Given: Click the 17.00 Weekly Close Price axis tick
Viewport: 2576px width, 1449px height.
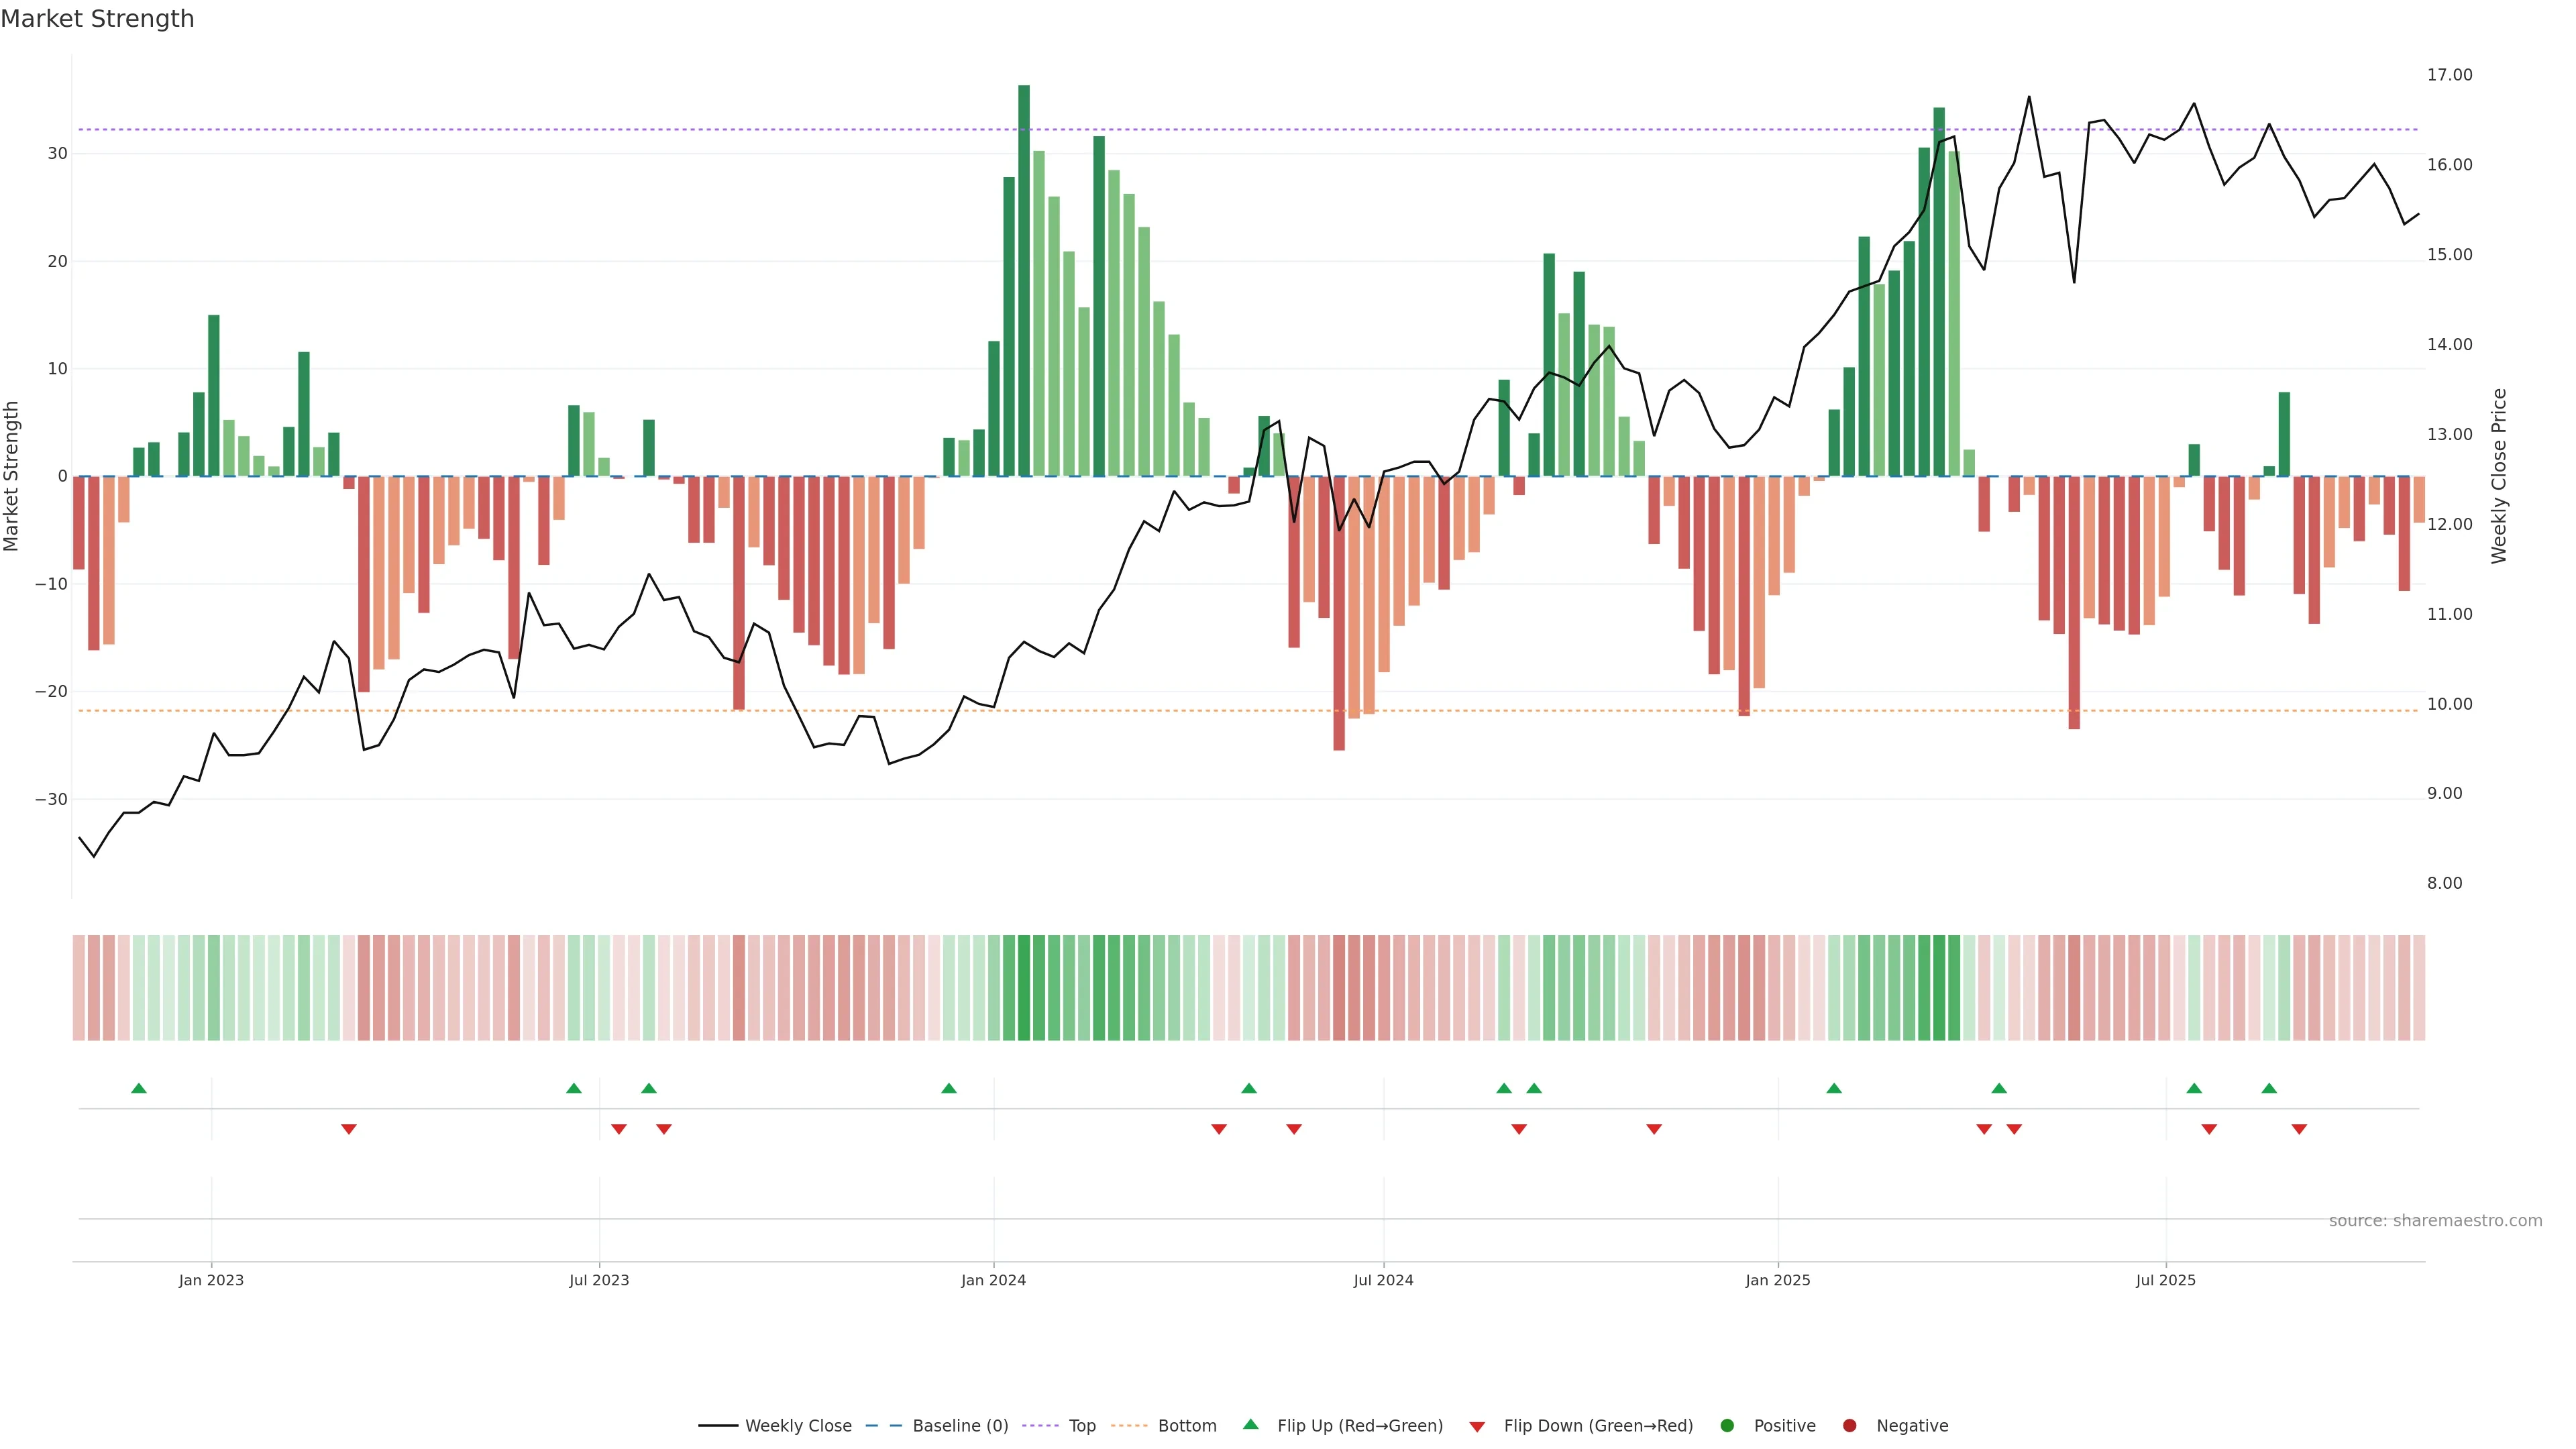Looking at the screenshot, I should pyautogui.click(x=2449, y=75).
